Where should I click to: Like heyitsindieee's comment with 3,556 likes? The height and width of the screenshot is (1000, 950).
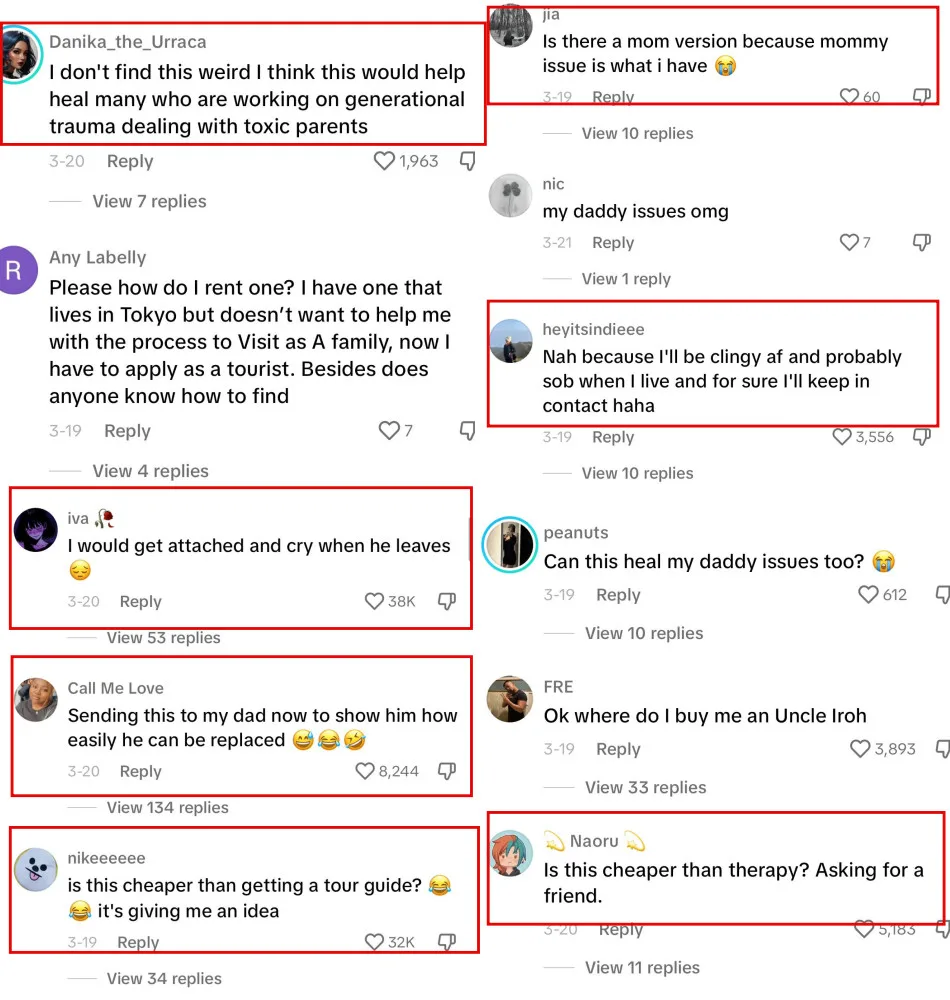click(842, 437)
